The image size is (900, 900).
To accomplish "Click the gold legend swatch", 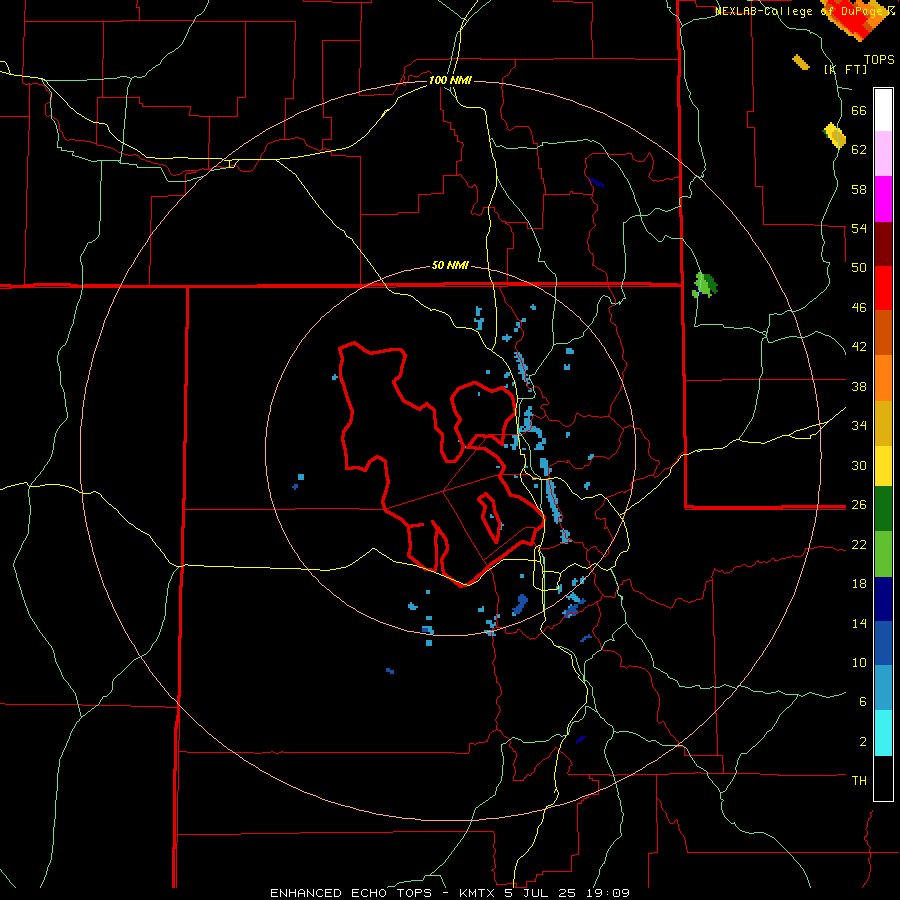I will 883,423.
